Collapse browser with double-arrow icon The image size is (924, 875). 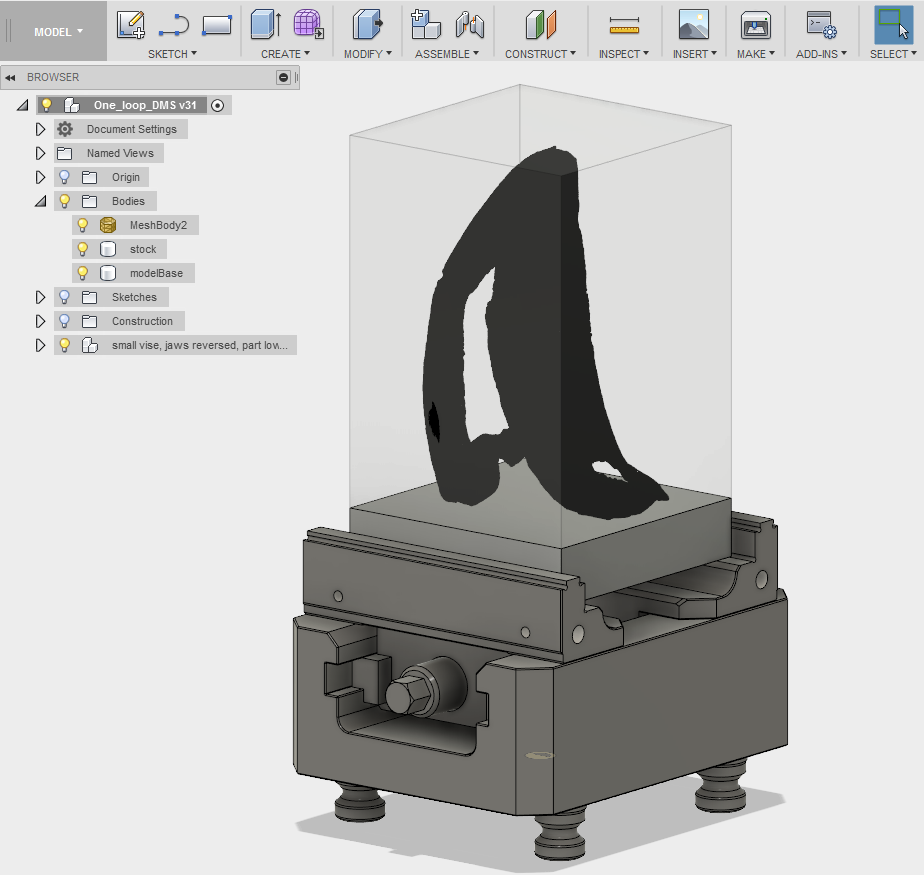point(11,77)
